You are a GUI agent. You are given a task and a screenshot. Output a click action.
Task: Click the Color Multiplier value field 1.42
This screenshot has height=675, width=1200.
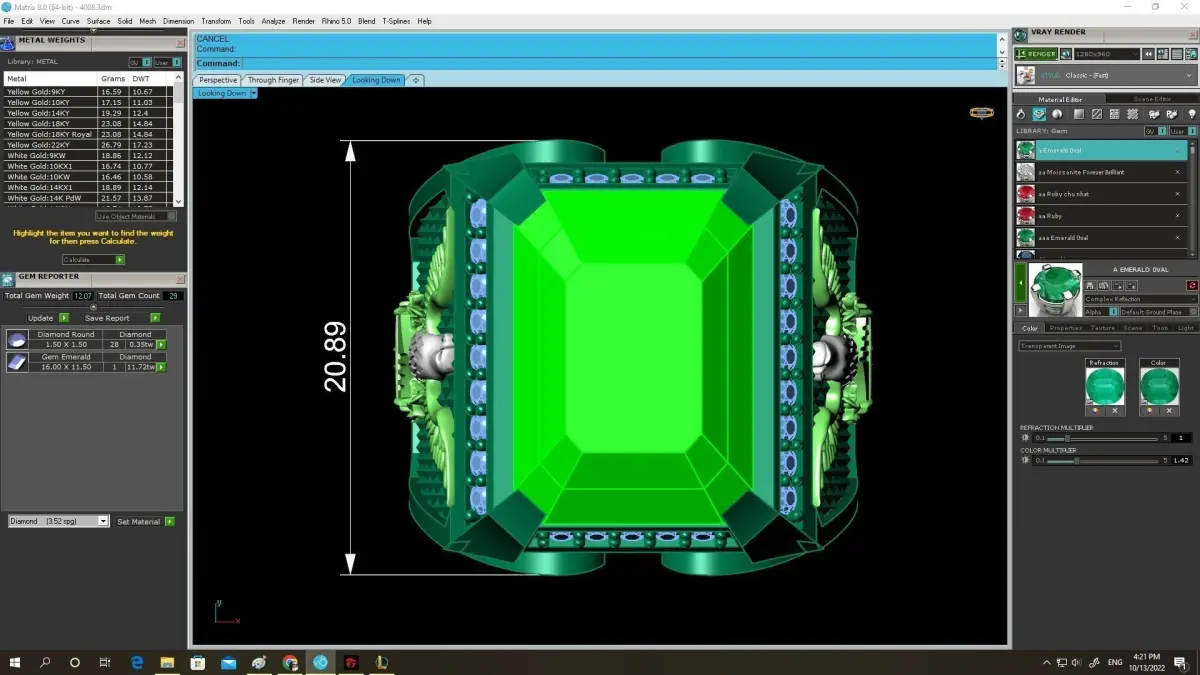point(1181,461)
